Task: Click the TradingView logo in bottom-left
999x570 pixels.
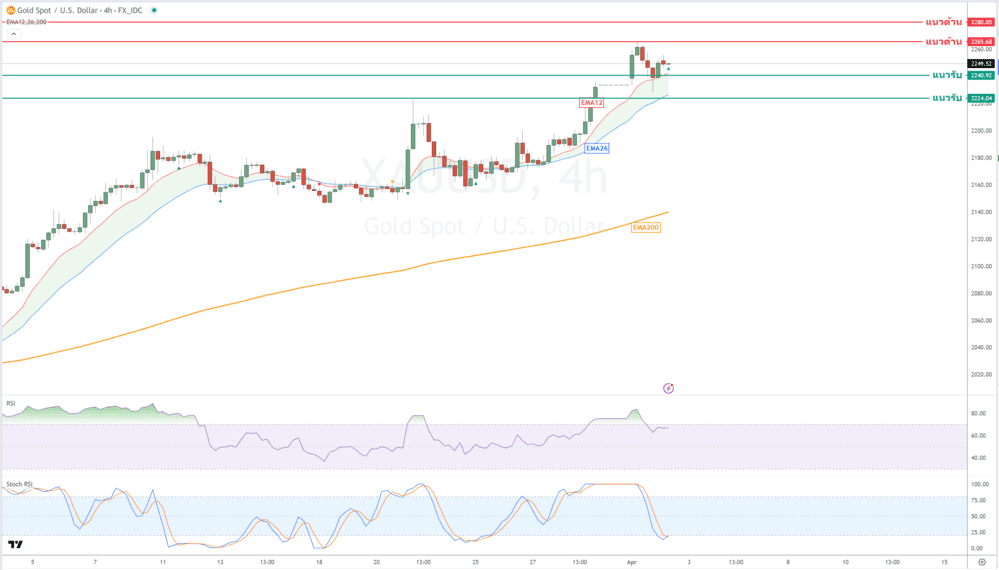Action: pos(15,545)
